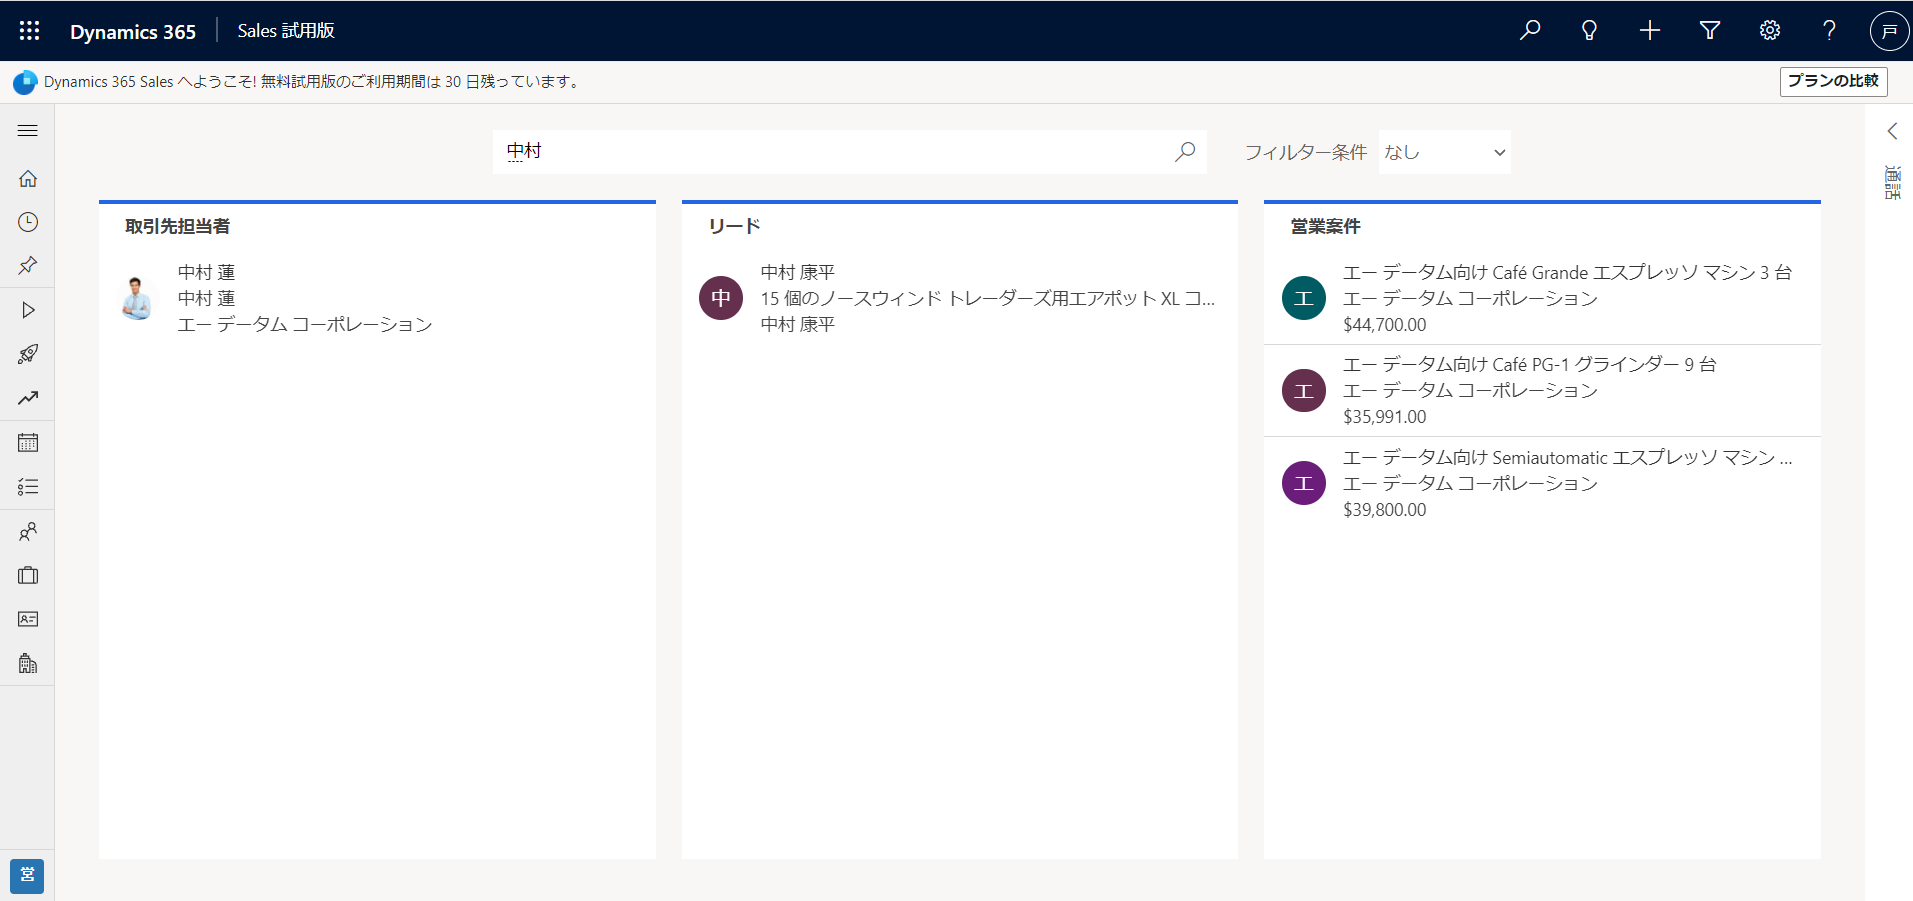Click the Sales 試用版 app name
Viewport: 1913px width, 901px height.
tap(286, 31)
